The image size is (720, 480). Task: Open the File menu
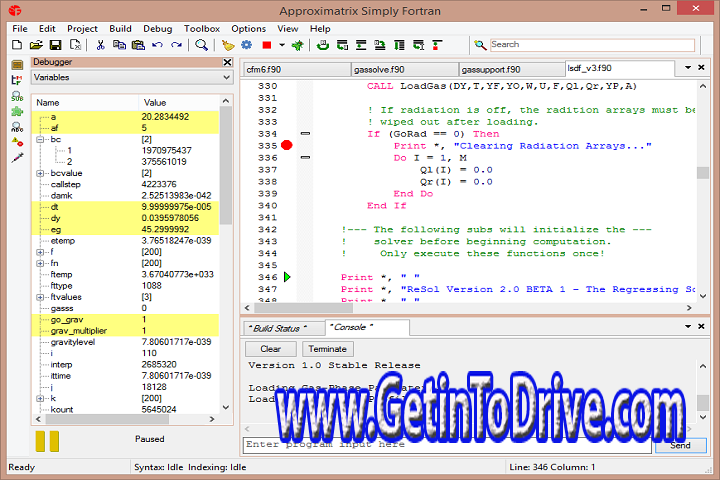(x=20, y=28)
